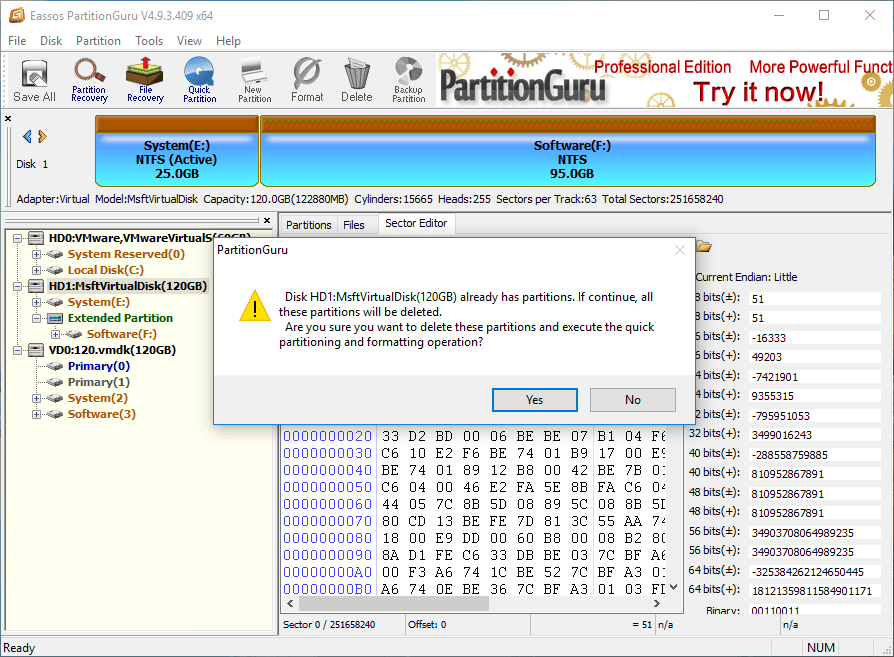Click the PartitionGuru app title icon

coord(17,15)
